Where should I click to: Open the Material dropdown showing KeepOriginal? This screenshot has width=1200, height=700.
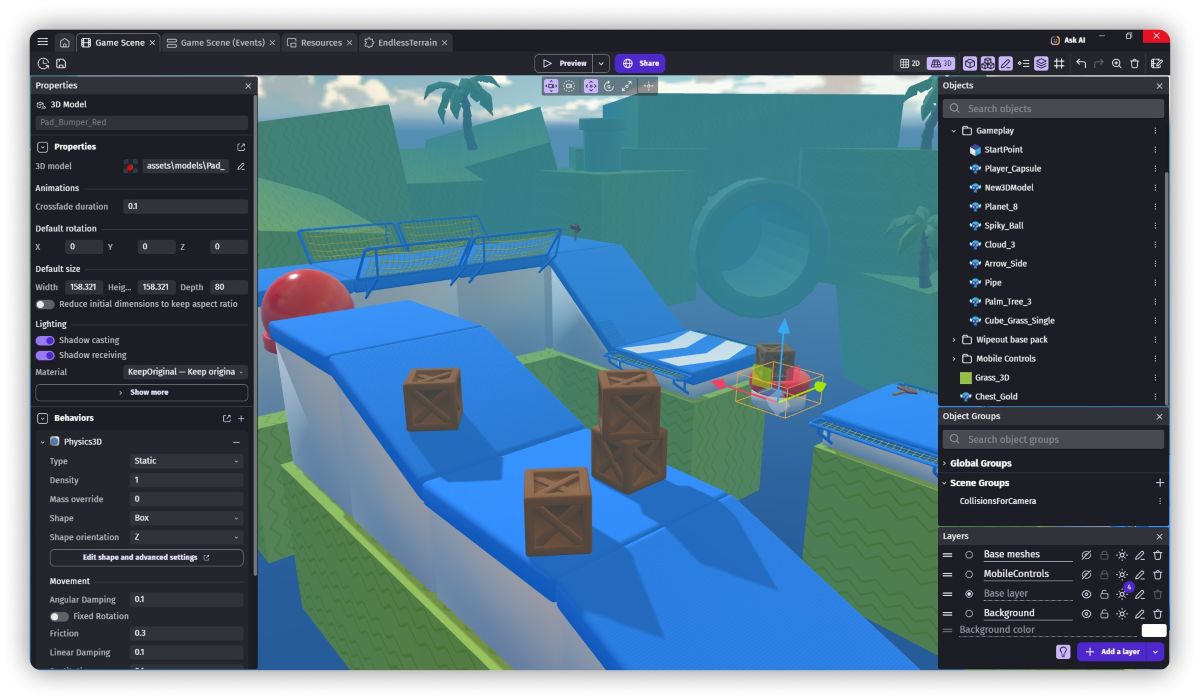click(x=185, y=371)
